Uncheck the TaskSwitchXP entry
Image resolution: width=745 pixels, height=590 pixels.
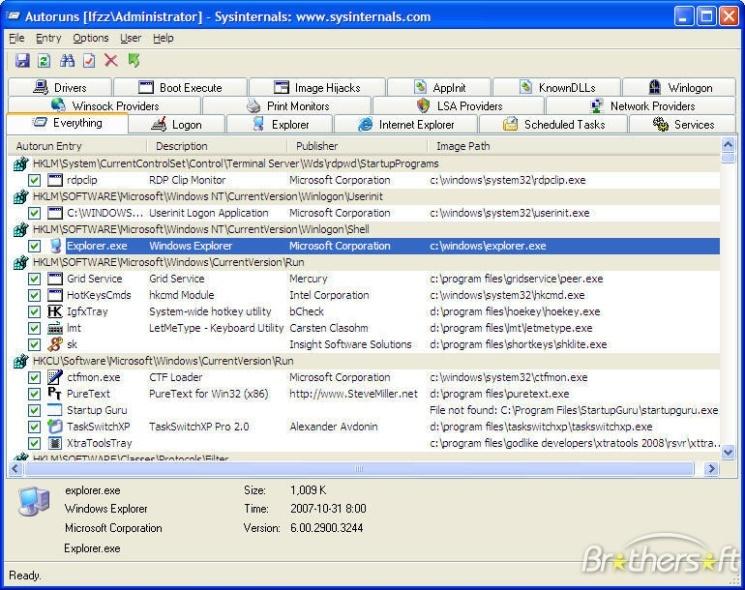pos(34,426)
